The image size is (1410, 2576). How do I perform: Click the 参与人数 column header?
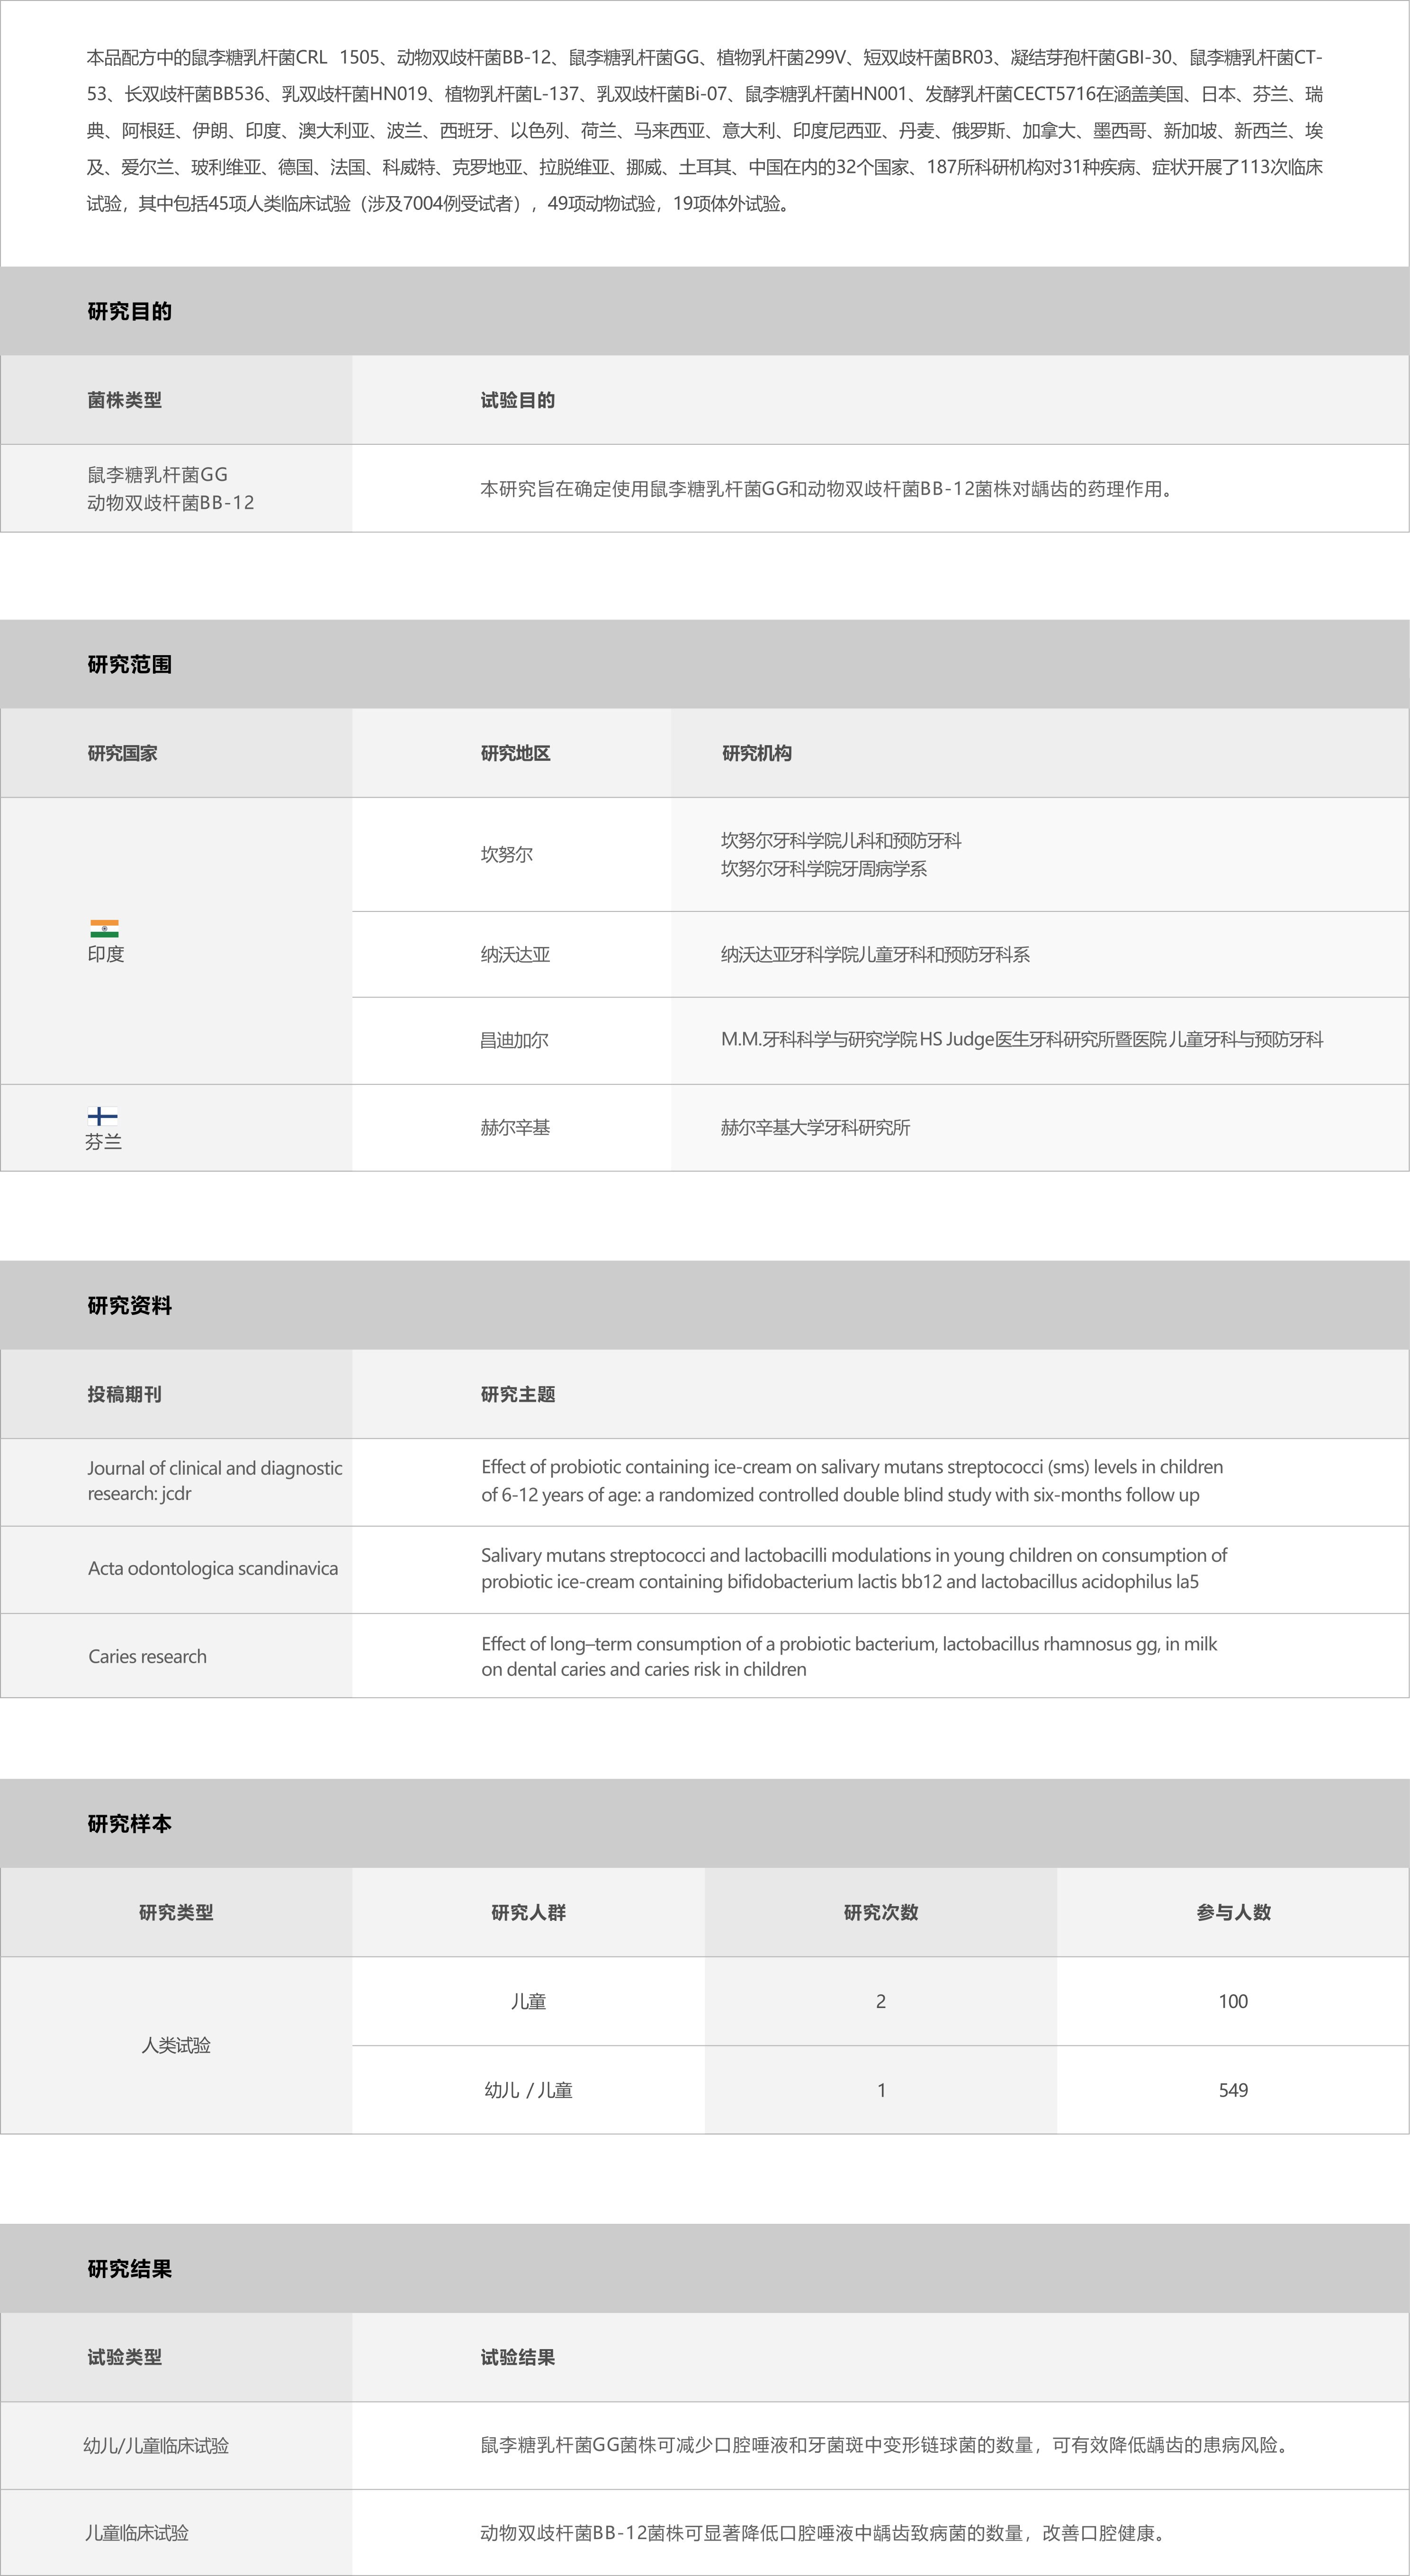pos(1233,1912)
